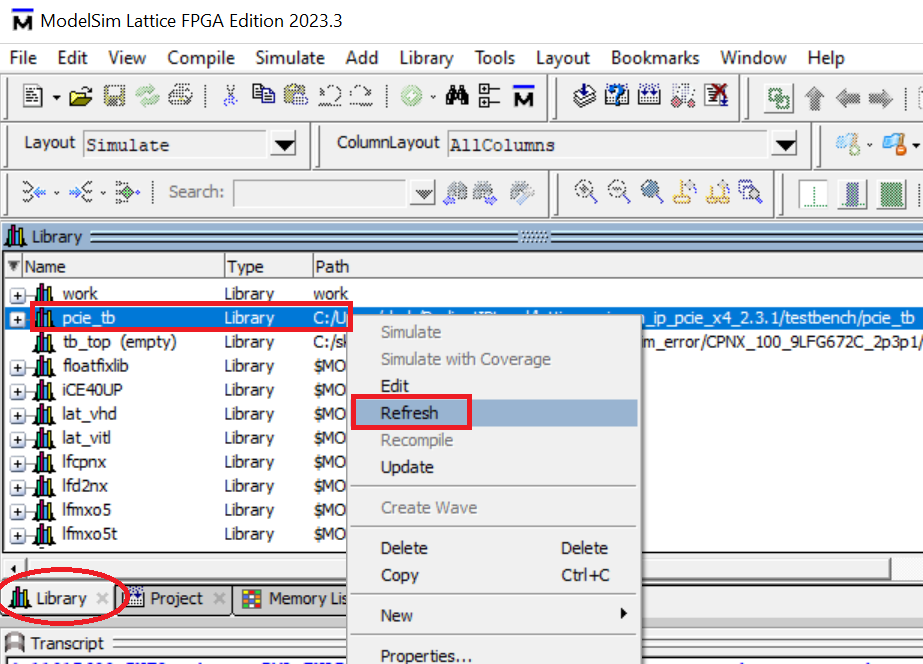Click inside the Search input field
Image resolution: width=923 pixels, height=664 pixels.
pos(320,193)
